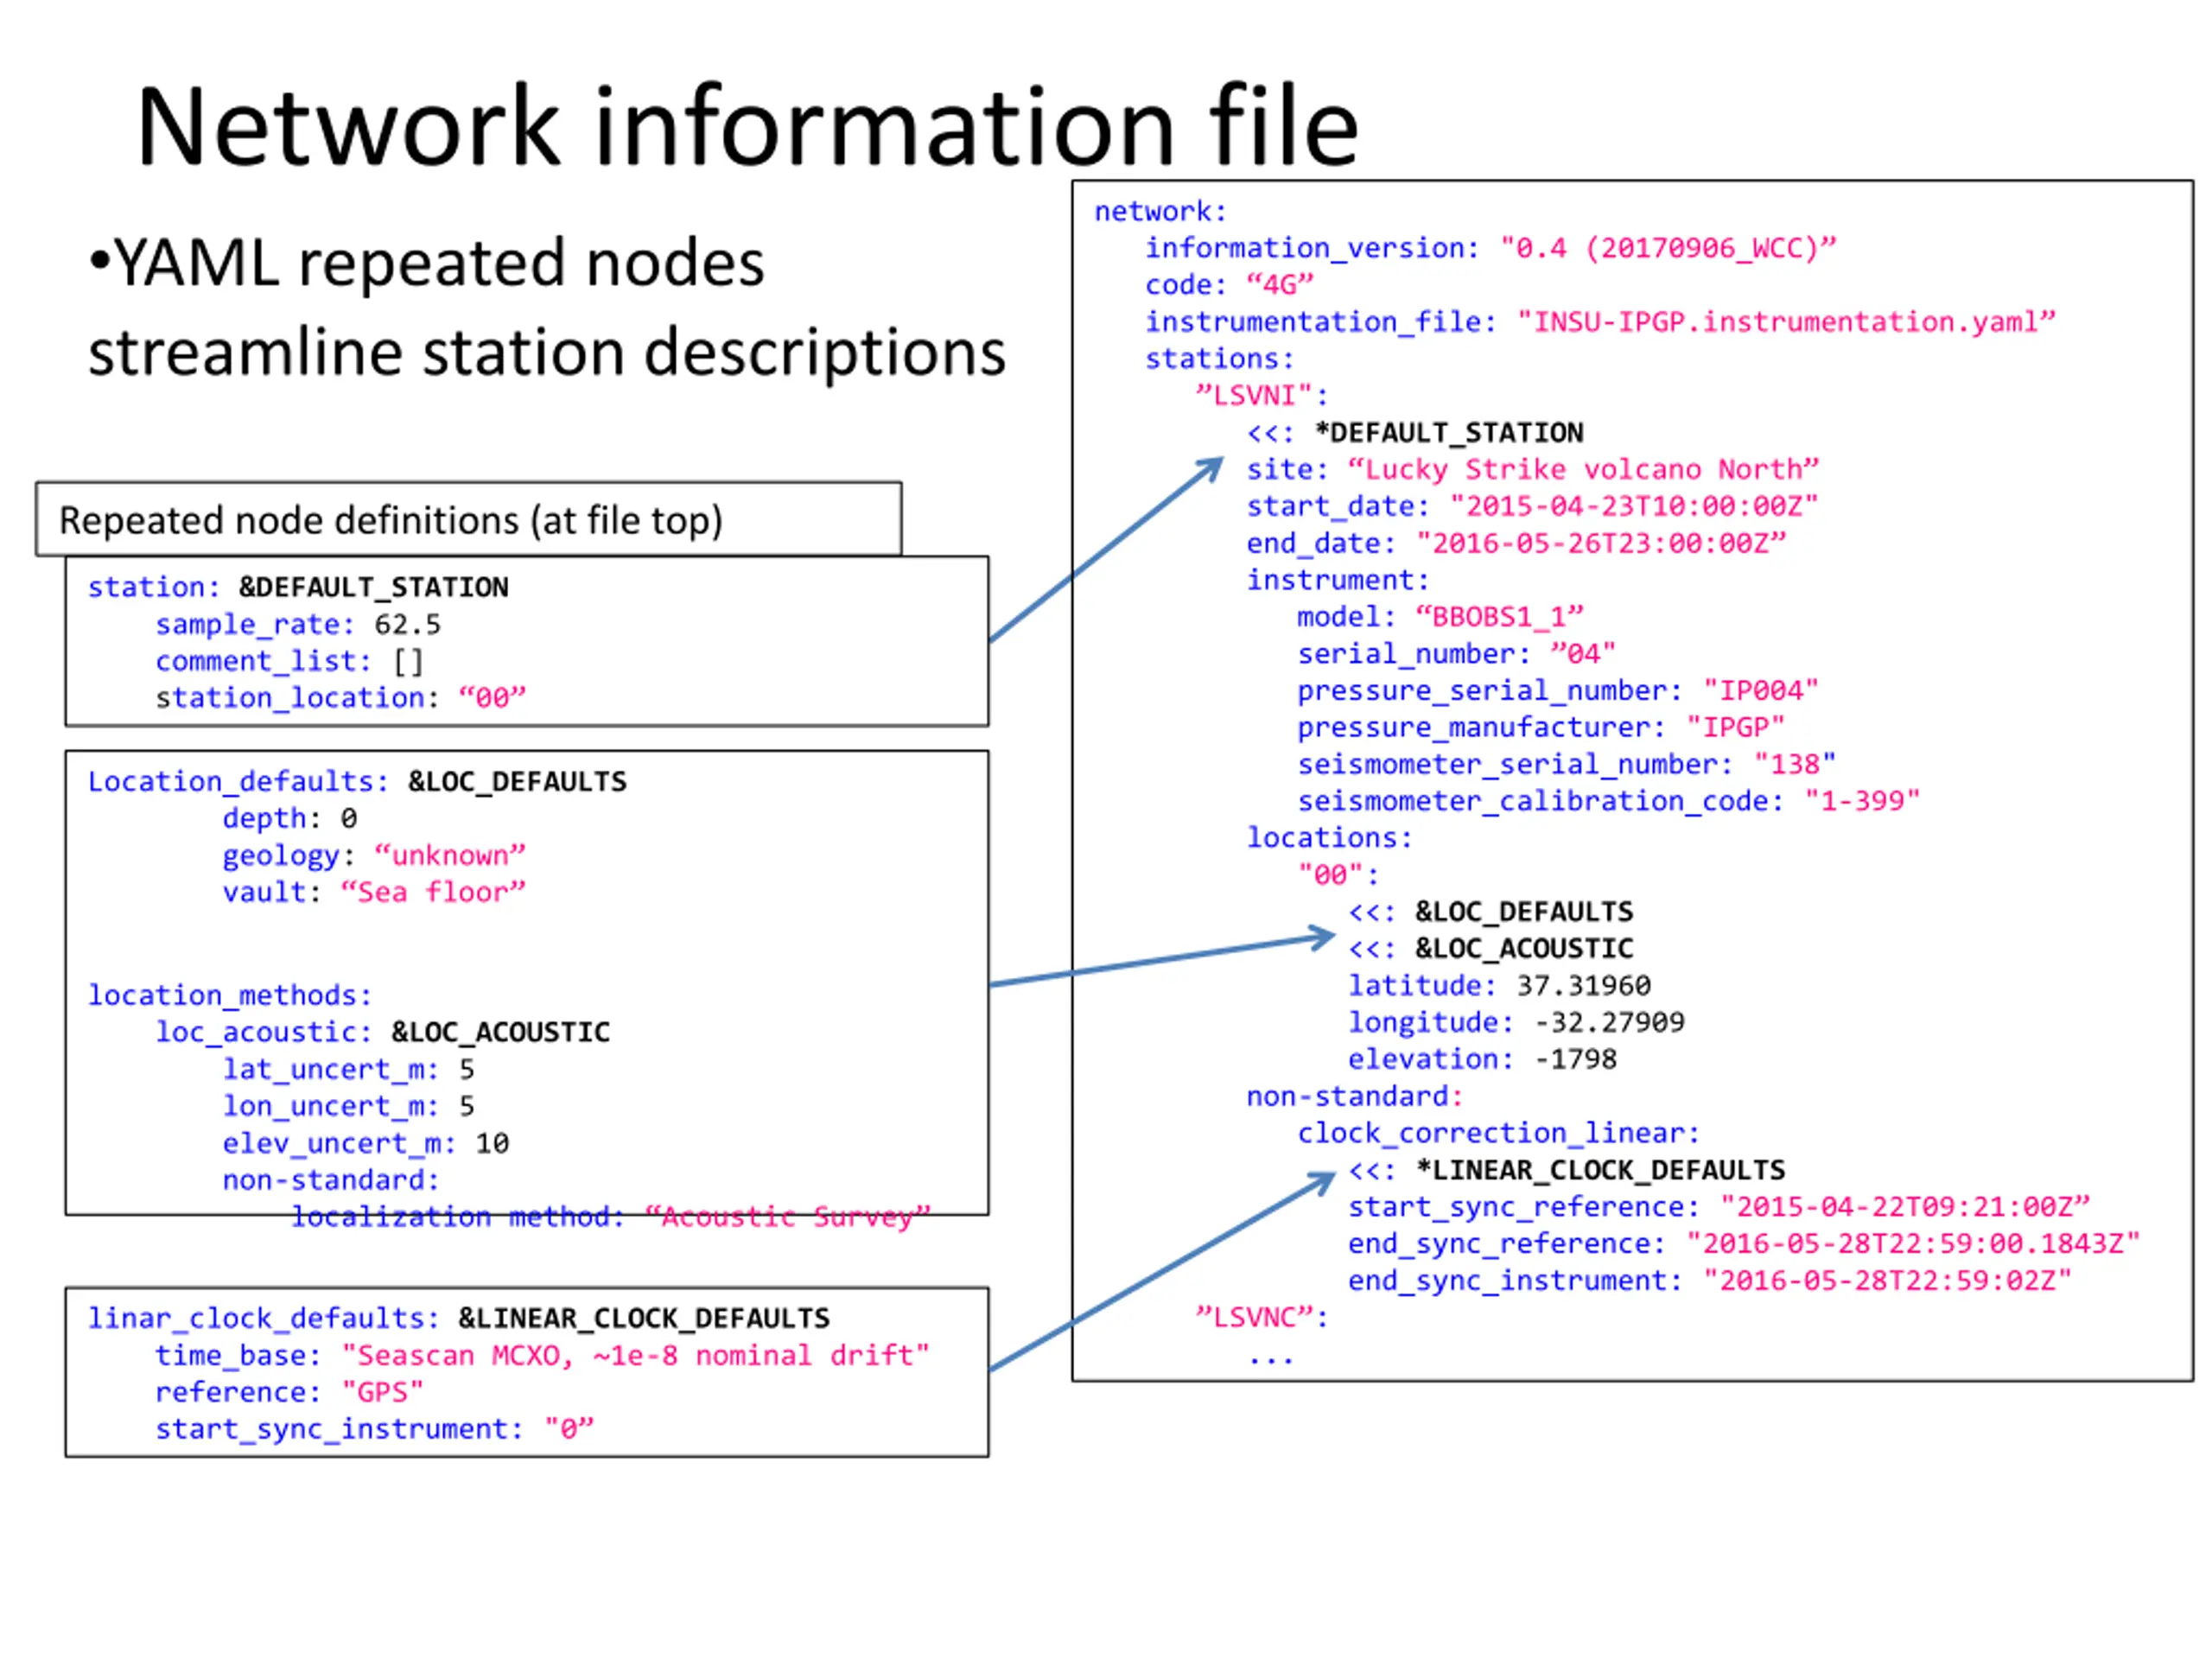The width and height of the screenshot is (2212, 1659).
Task: Select the "<<: *LINEAR_CLOCK_DEFAULTS" merge line
Action: (x=1567, y=1170)
